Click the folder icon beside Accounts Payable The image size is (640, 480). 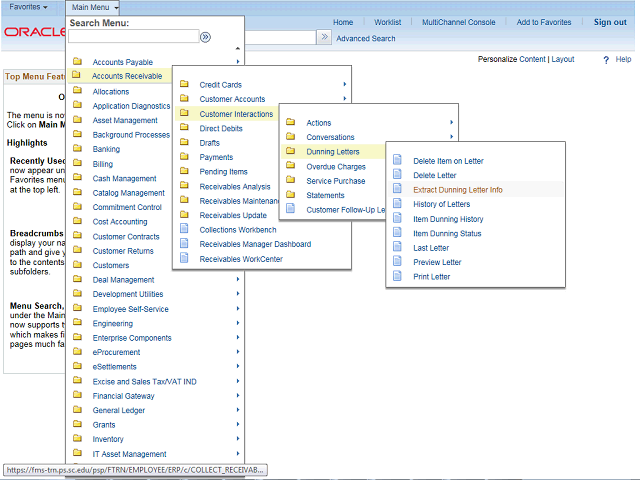tap(77, 62)
